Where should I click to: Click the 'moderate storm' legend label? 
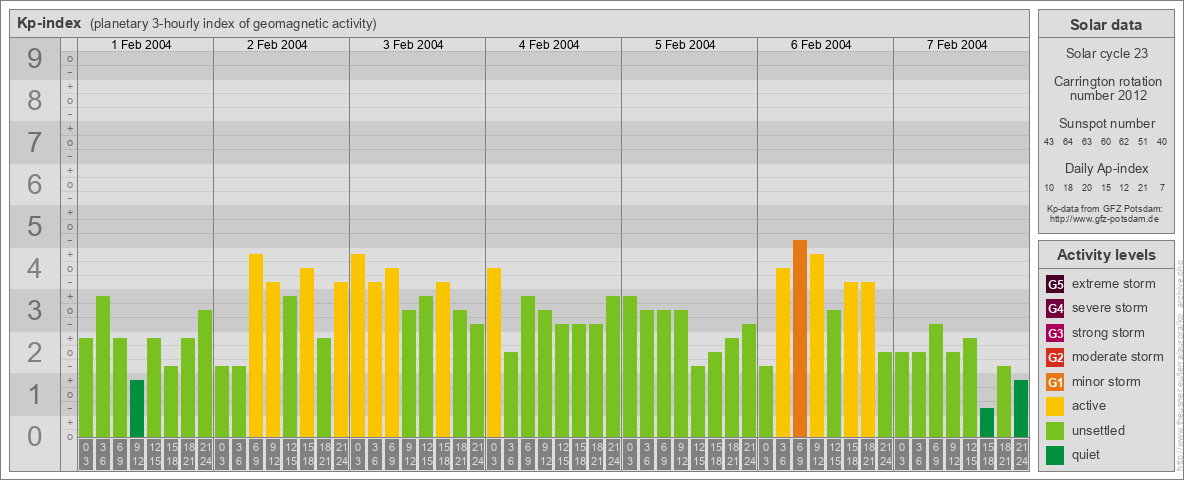pos(1118,357)
